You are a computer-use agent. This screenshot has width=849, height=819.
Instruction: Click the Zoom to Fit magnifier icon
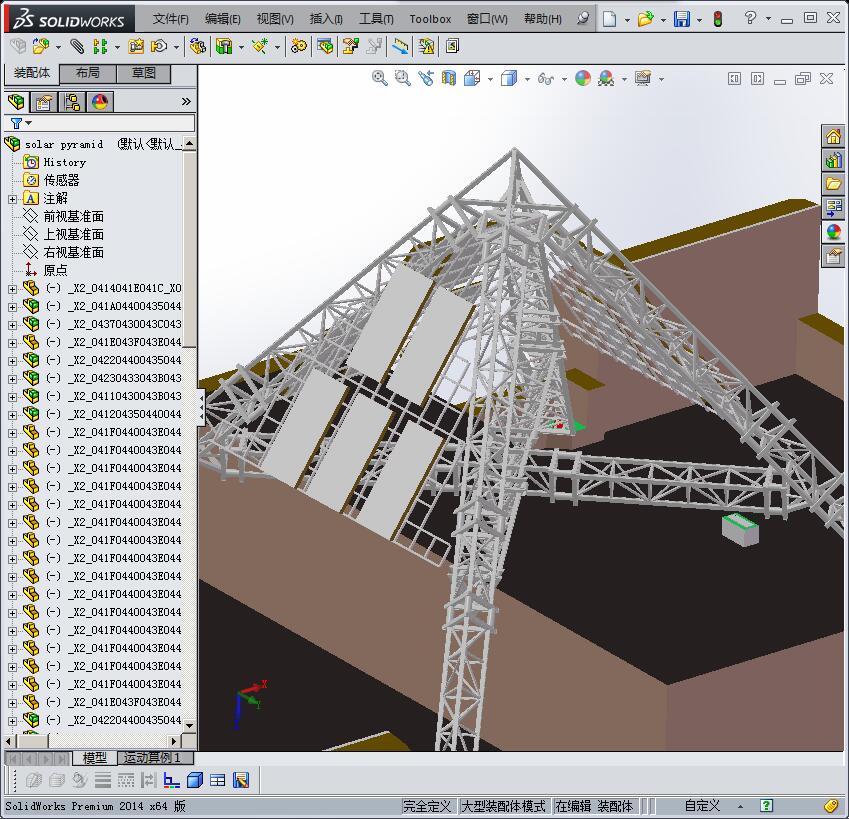(380, 78)
